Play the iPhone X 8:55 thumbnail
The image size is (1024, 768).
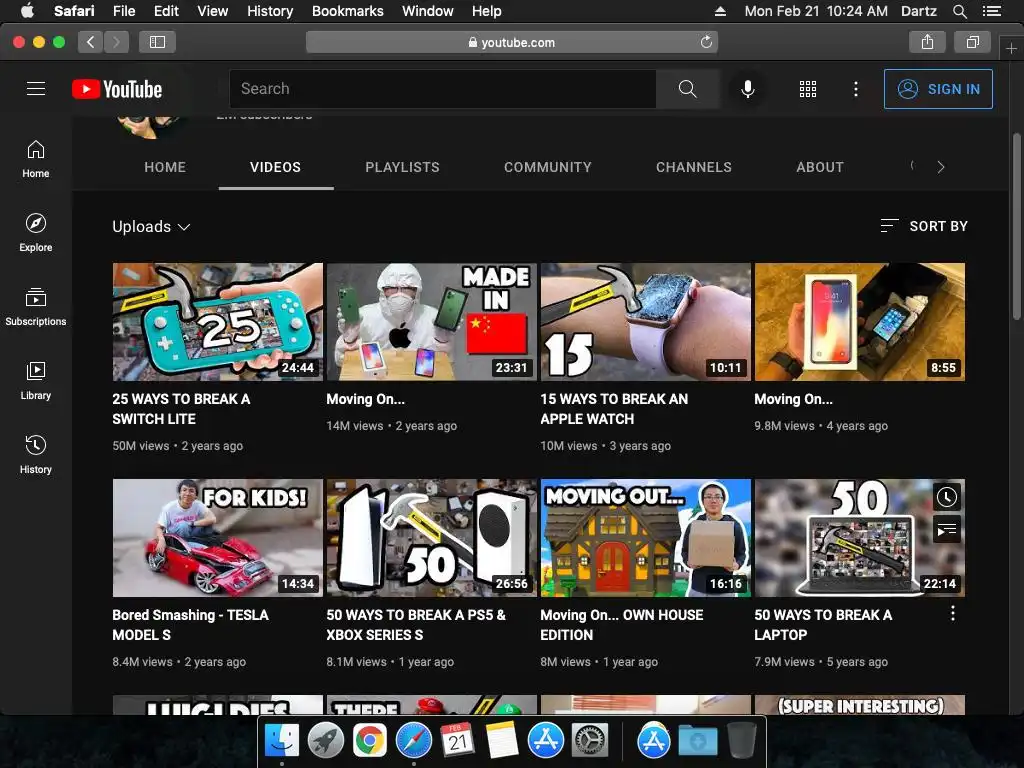(x=859, y=322)
